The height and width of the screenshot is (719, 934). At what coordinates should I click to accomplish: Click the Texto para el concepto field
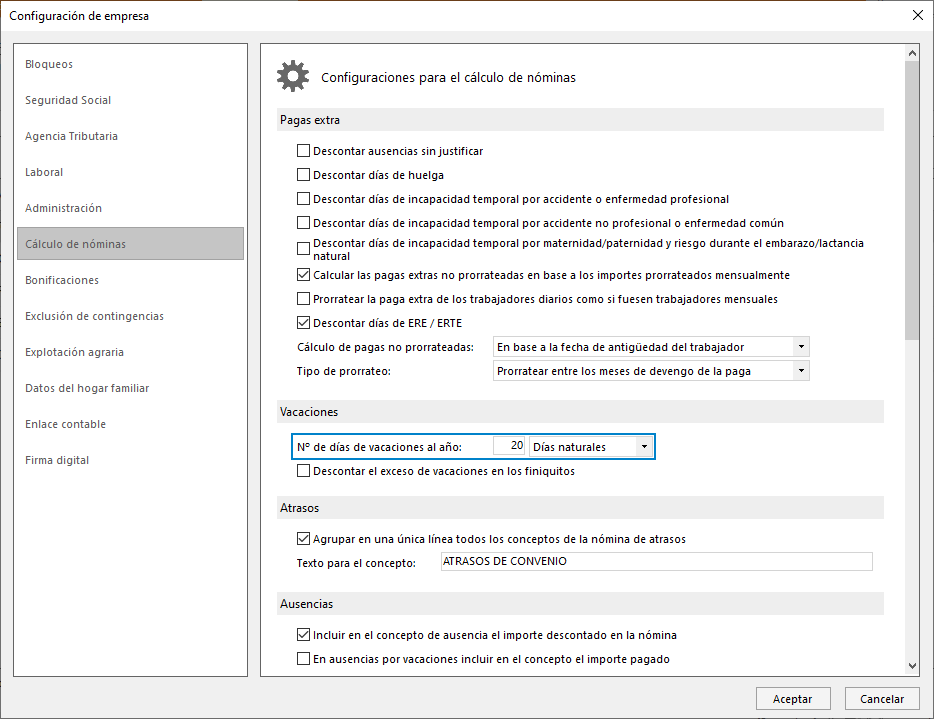tap(656, 562)
